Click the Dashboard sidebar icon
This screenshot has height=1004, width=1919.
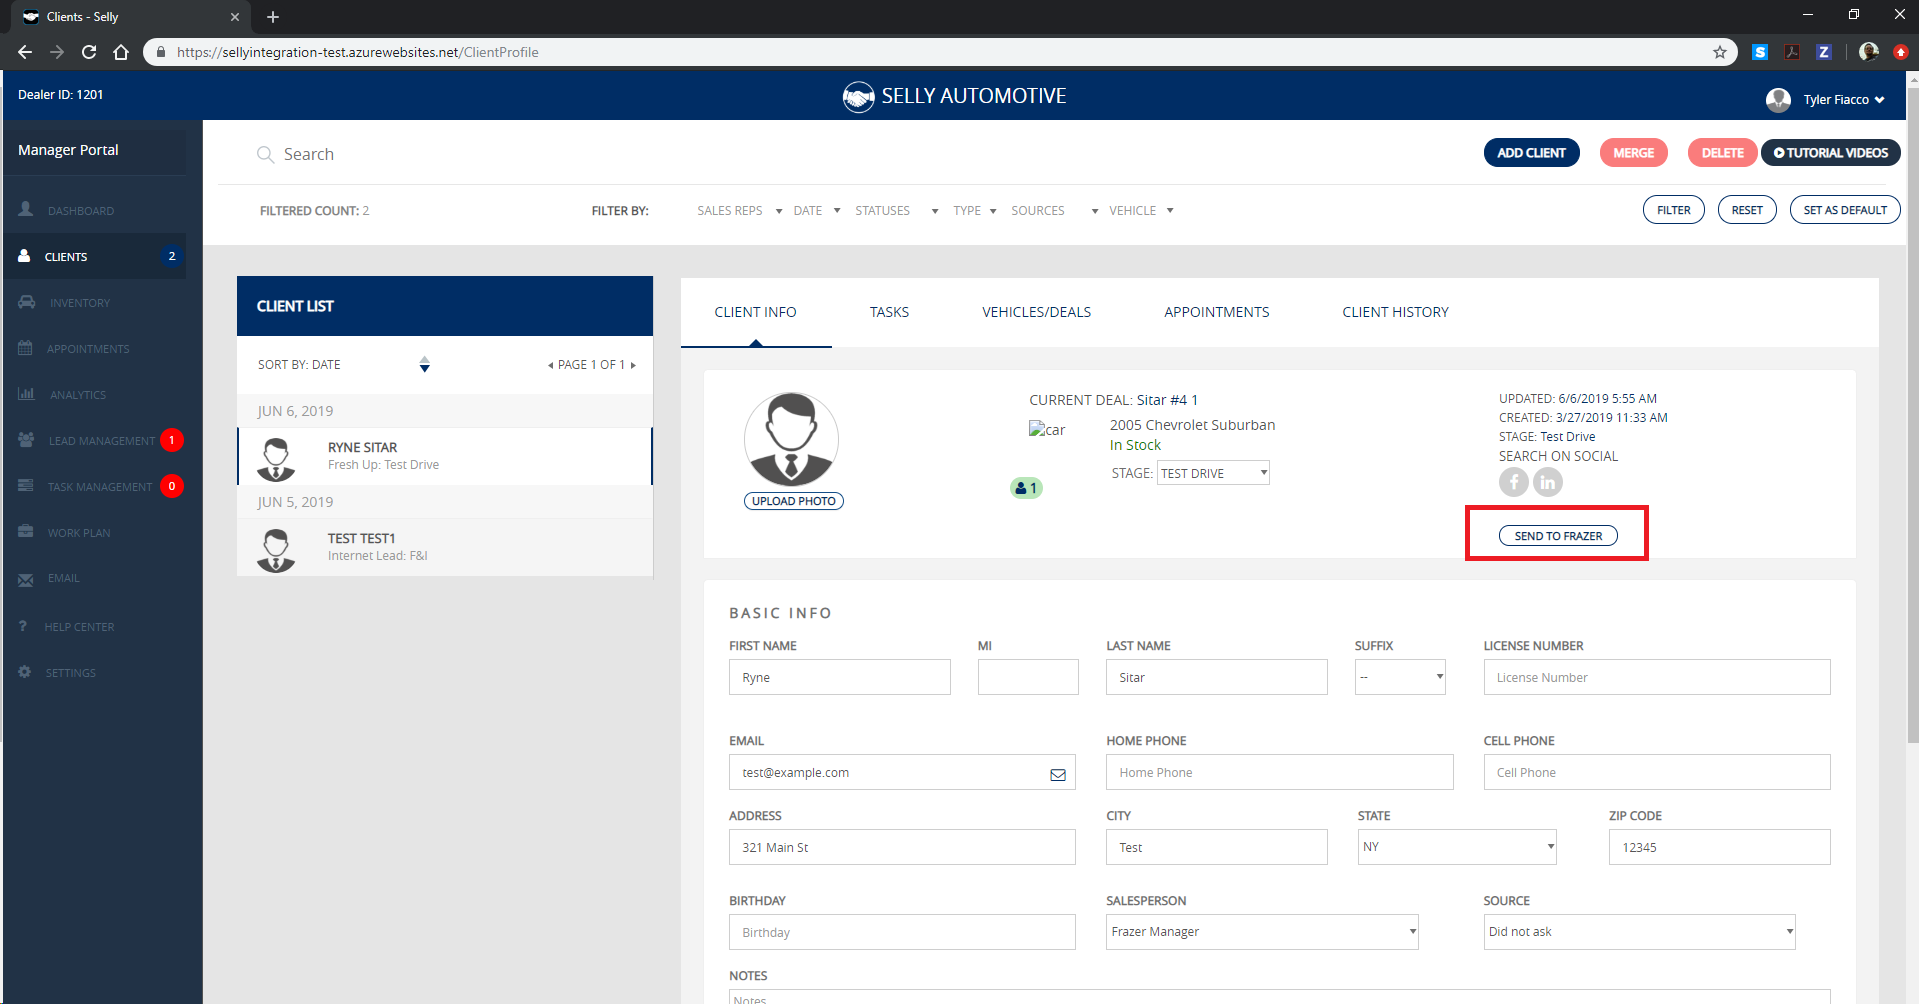coord(26,209)
